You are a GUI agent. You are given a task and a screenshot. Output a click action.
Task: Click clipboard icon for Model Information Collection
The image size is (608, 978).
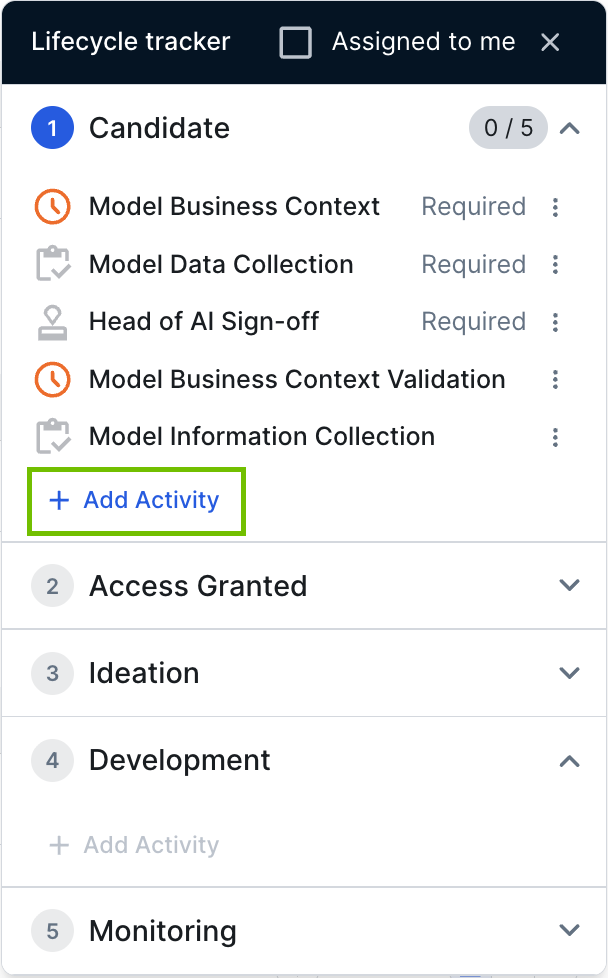[x=52, y=437]
